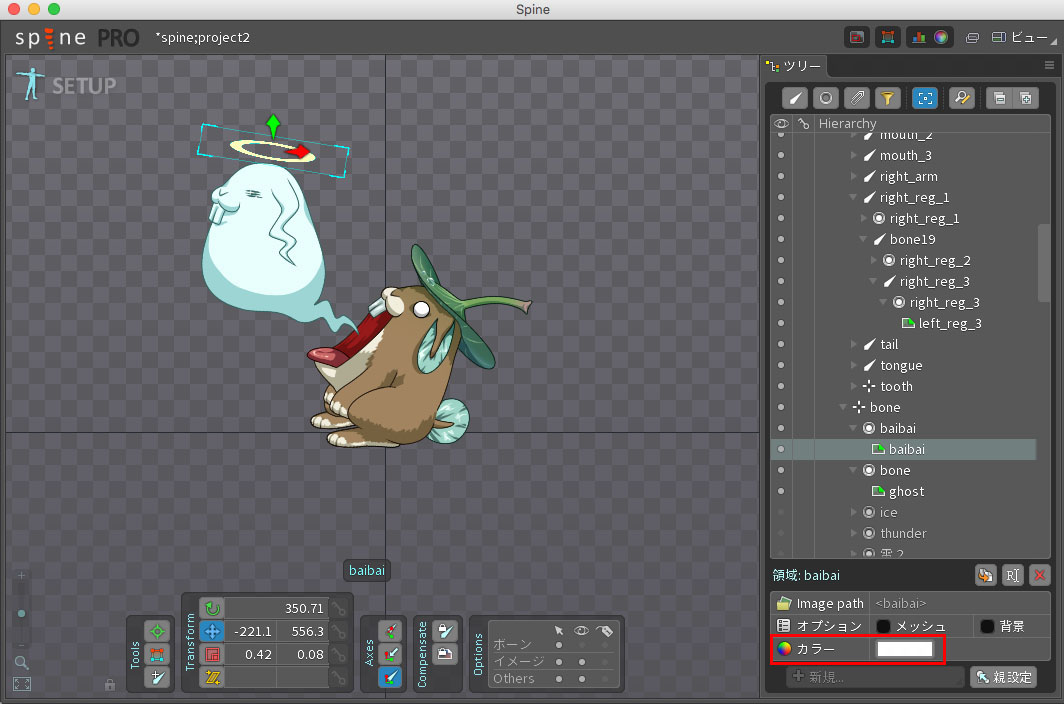Click the yellow funnel filter icon

(x=888, y=98)
